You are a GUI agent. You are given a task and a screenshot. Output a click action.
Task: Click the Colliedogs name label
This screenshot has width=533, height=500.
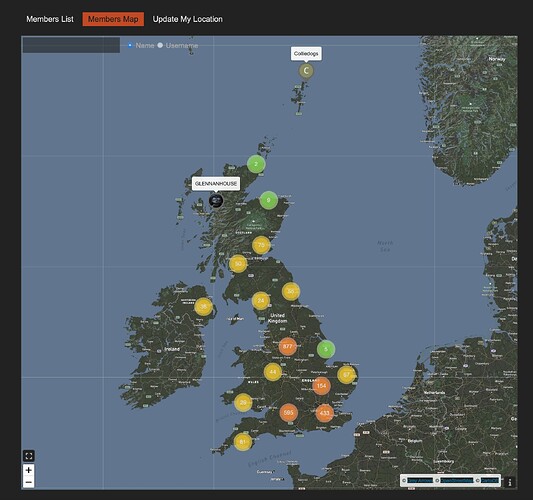(x=306, y=54)
